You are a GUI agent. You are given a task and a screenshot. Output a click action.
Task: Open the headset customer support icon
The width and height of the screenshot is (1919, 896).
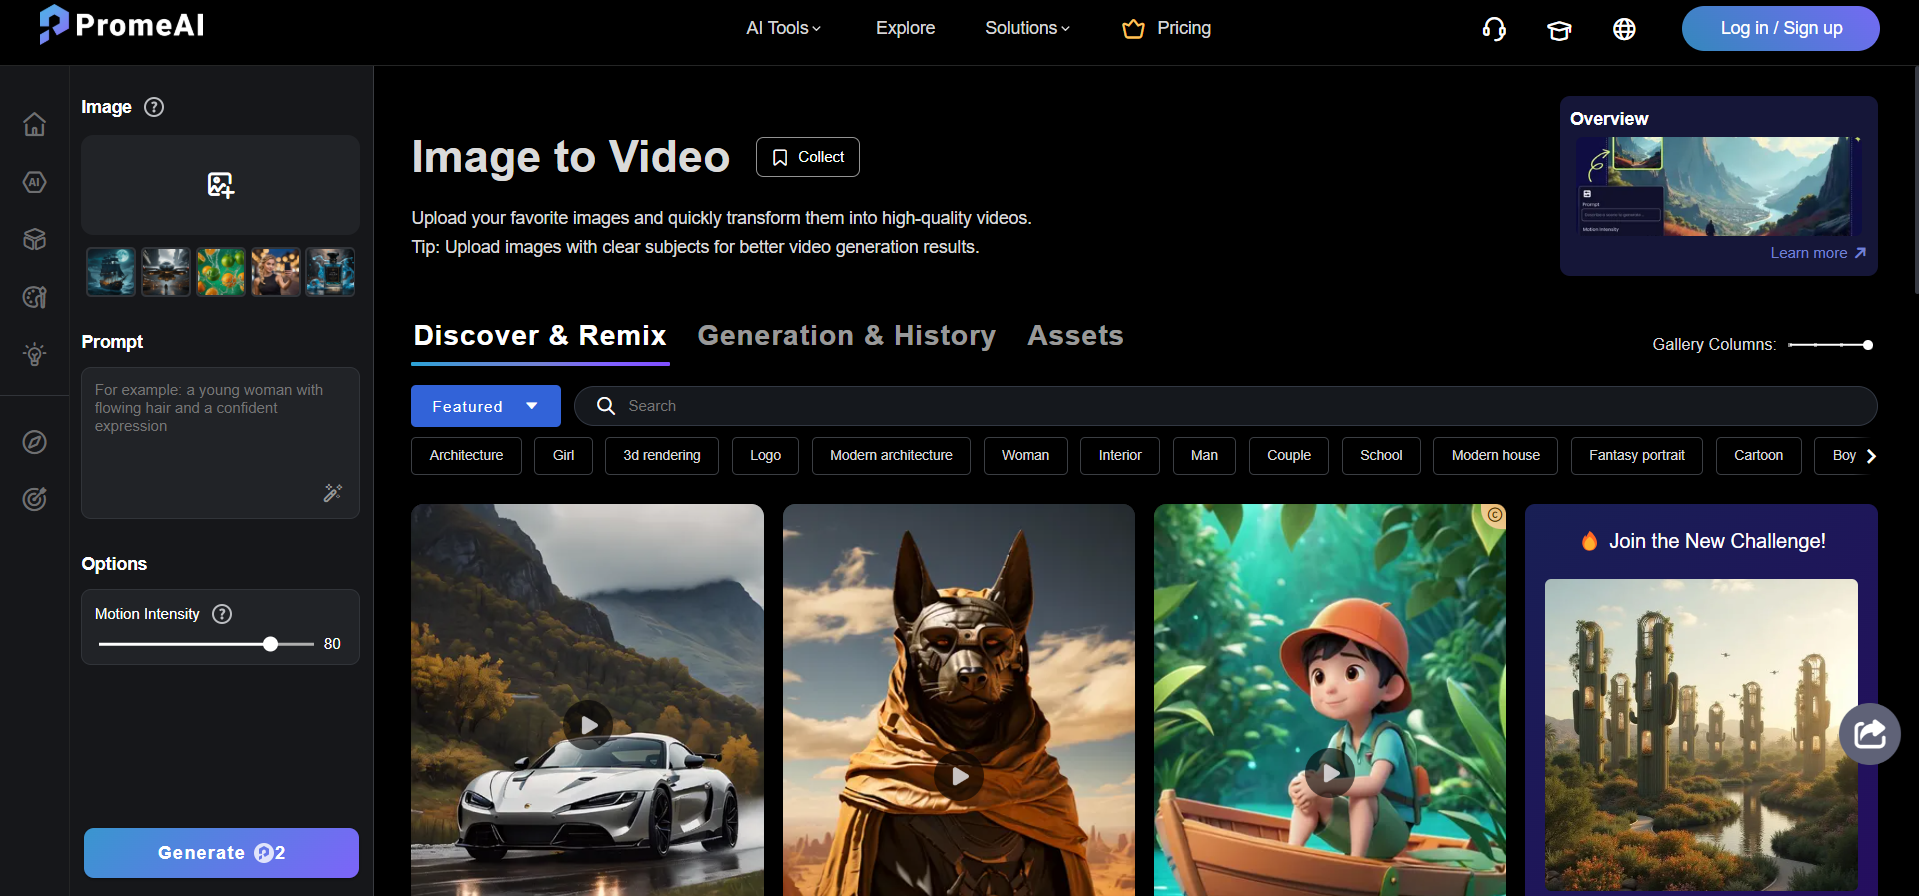[x=1494, y=29]
